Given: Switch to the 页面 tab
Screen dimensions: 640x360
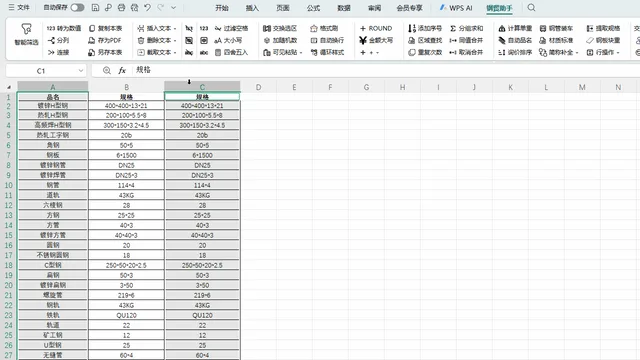Looking at the screenshot, I should (x=282, y=8).
